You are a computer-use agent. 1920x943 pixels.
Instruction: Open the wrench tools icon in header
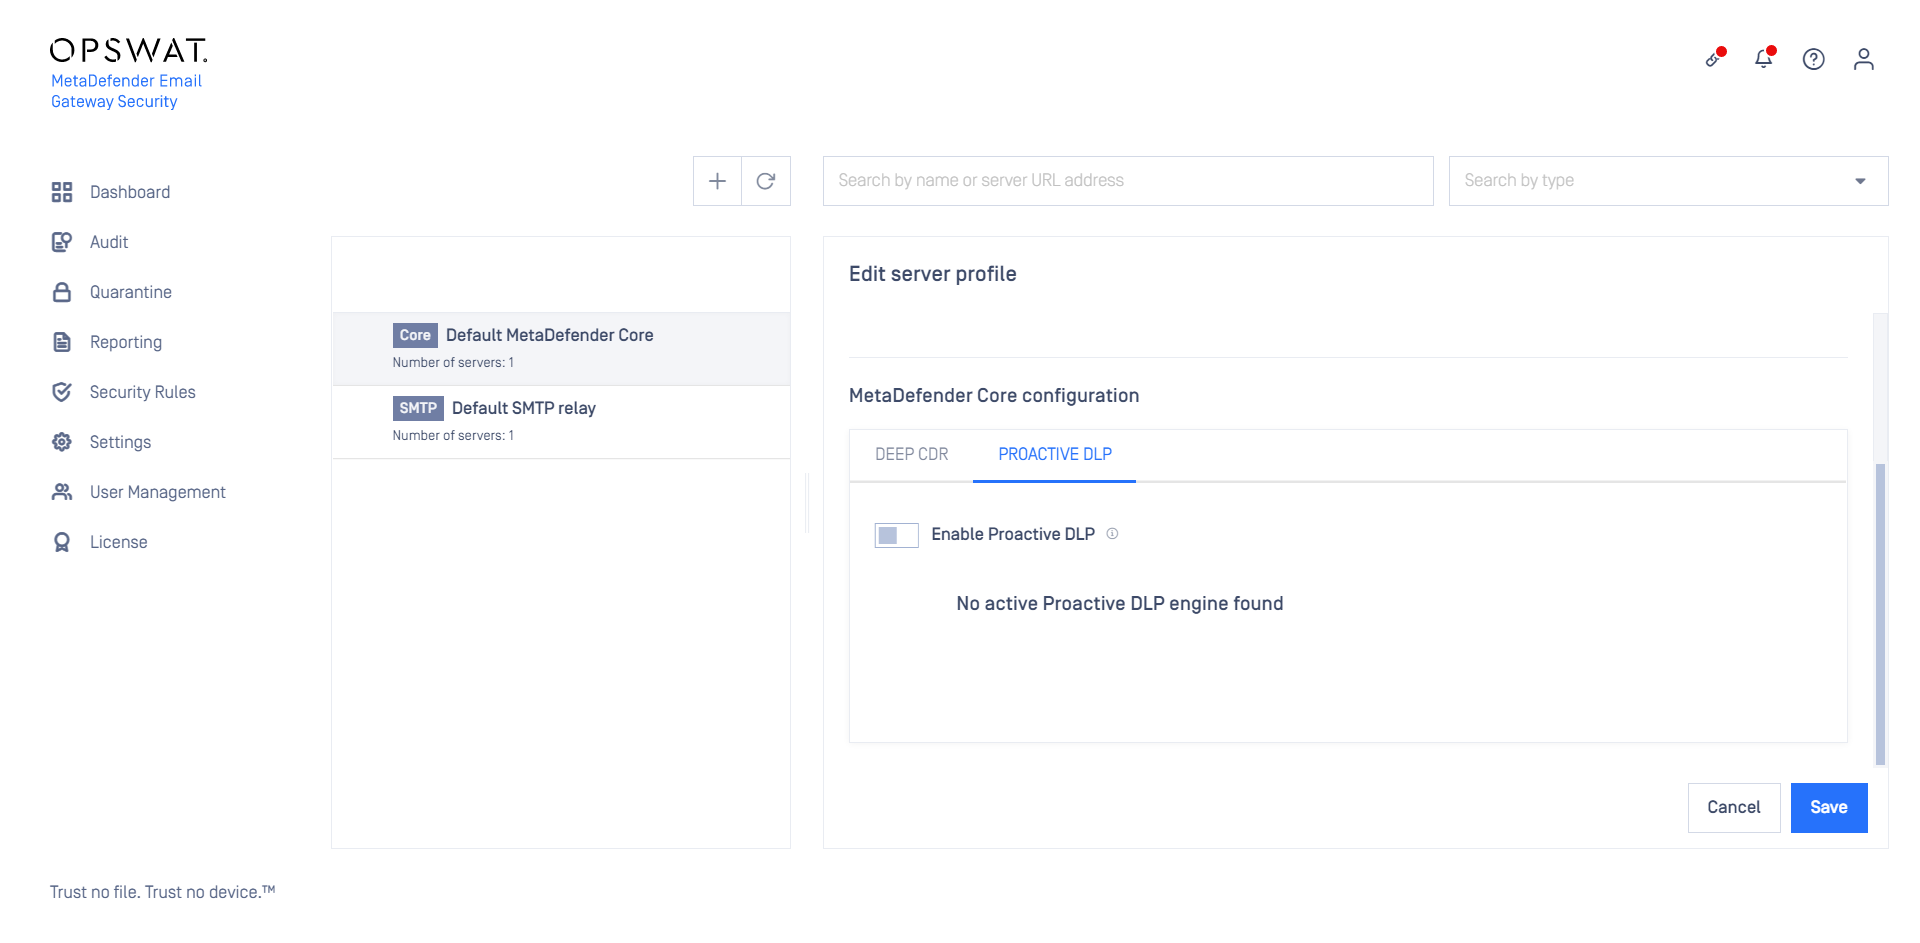pyautogui.click(x=1715, y=59)
